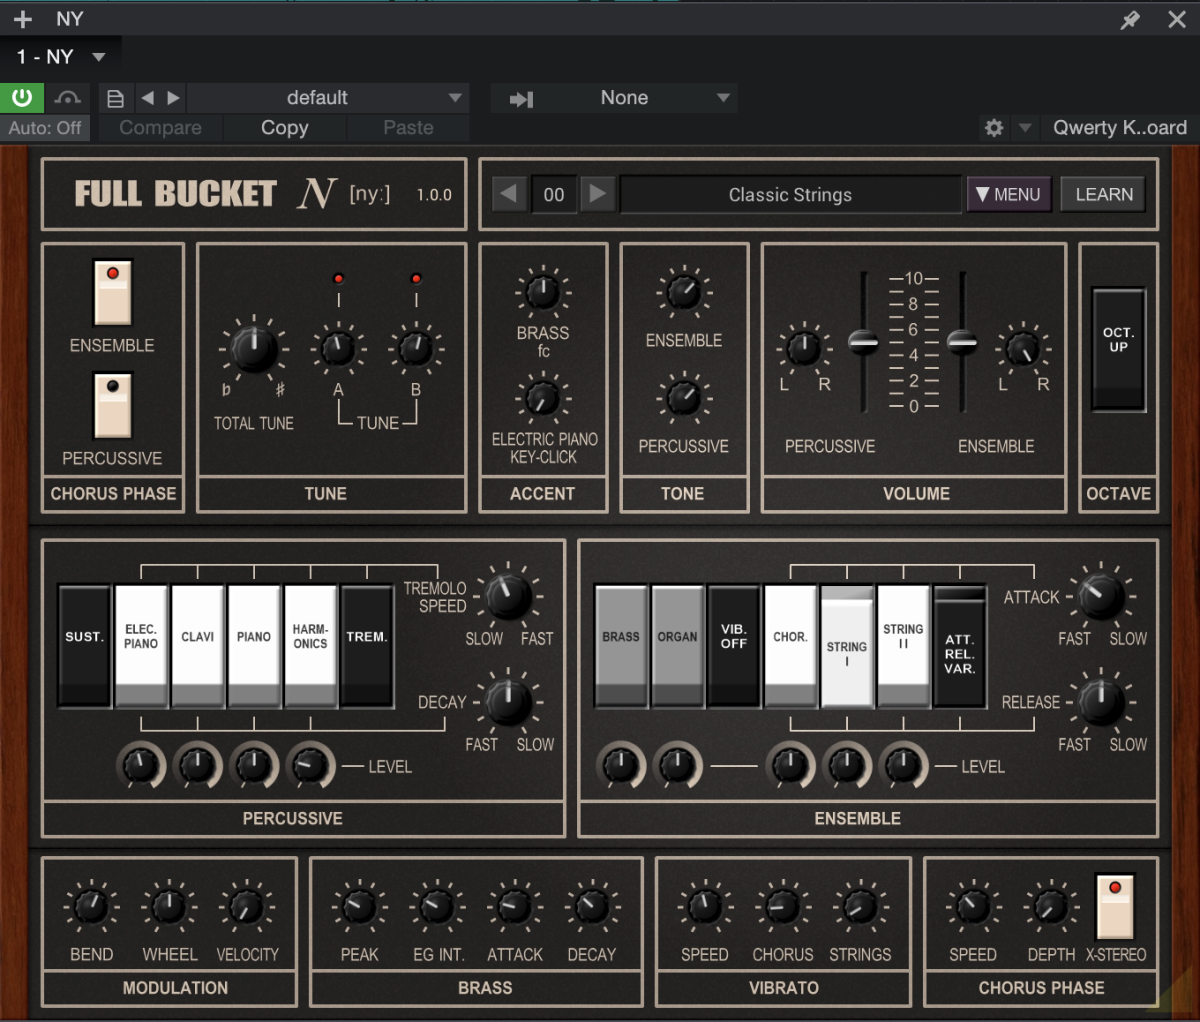Click the Percussive tone knob
Screen dimensions: 1200x1022
click(684, 399)
